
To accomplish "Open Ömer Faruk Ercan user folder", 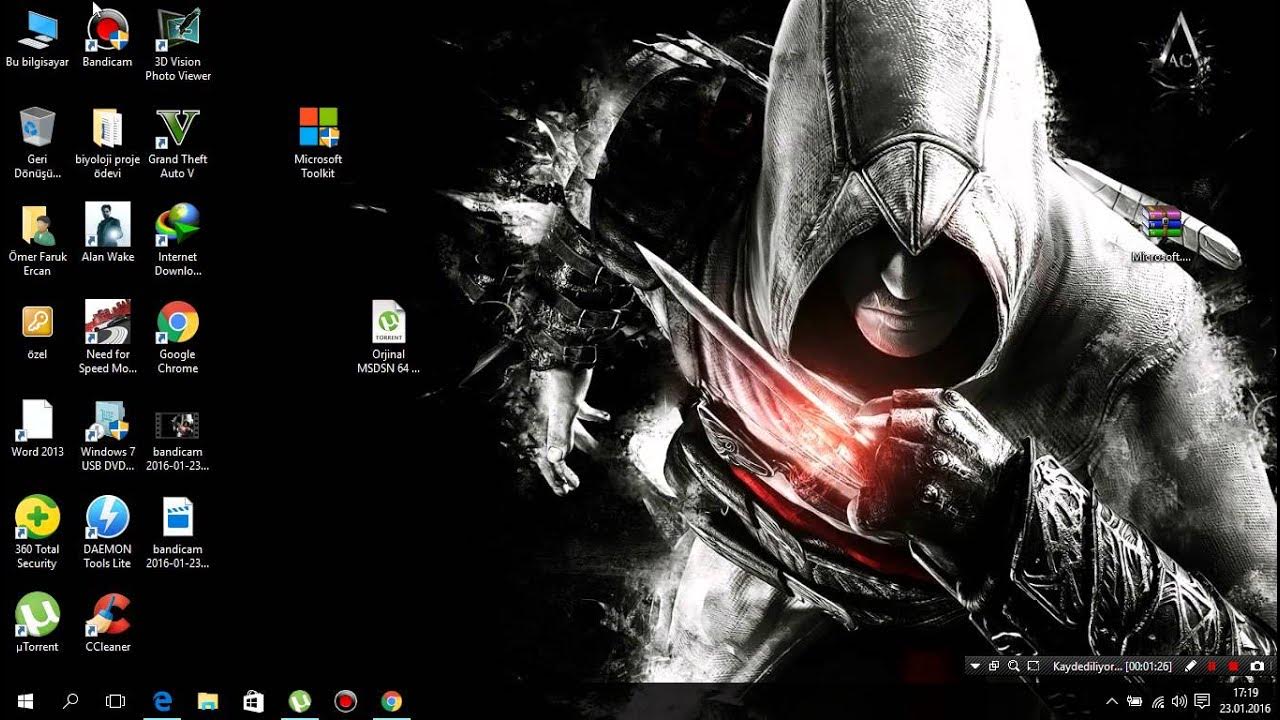I will pyautogui.click(x=37, y=240).
